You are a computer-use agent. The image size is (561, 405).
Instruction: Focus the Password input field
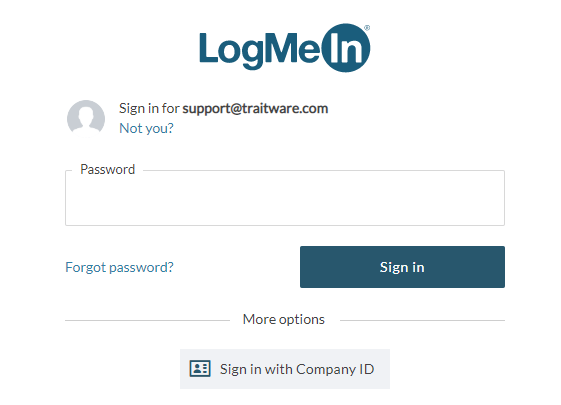tap(285, 198)
